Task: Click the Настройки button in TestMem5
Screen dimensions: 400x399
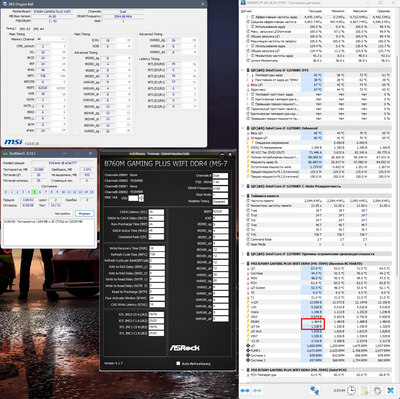Action: point(62,213)
